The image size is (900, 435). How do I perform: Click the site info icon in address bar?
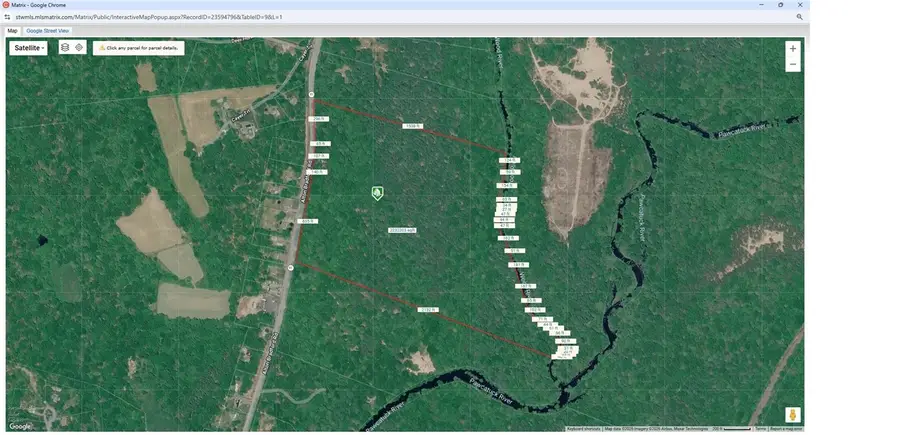pyautogui.click(x=9, y=17)
